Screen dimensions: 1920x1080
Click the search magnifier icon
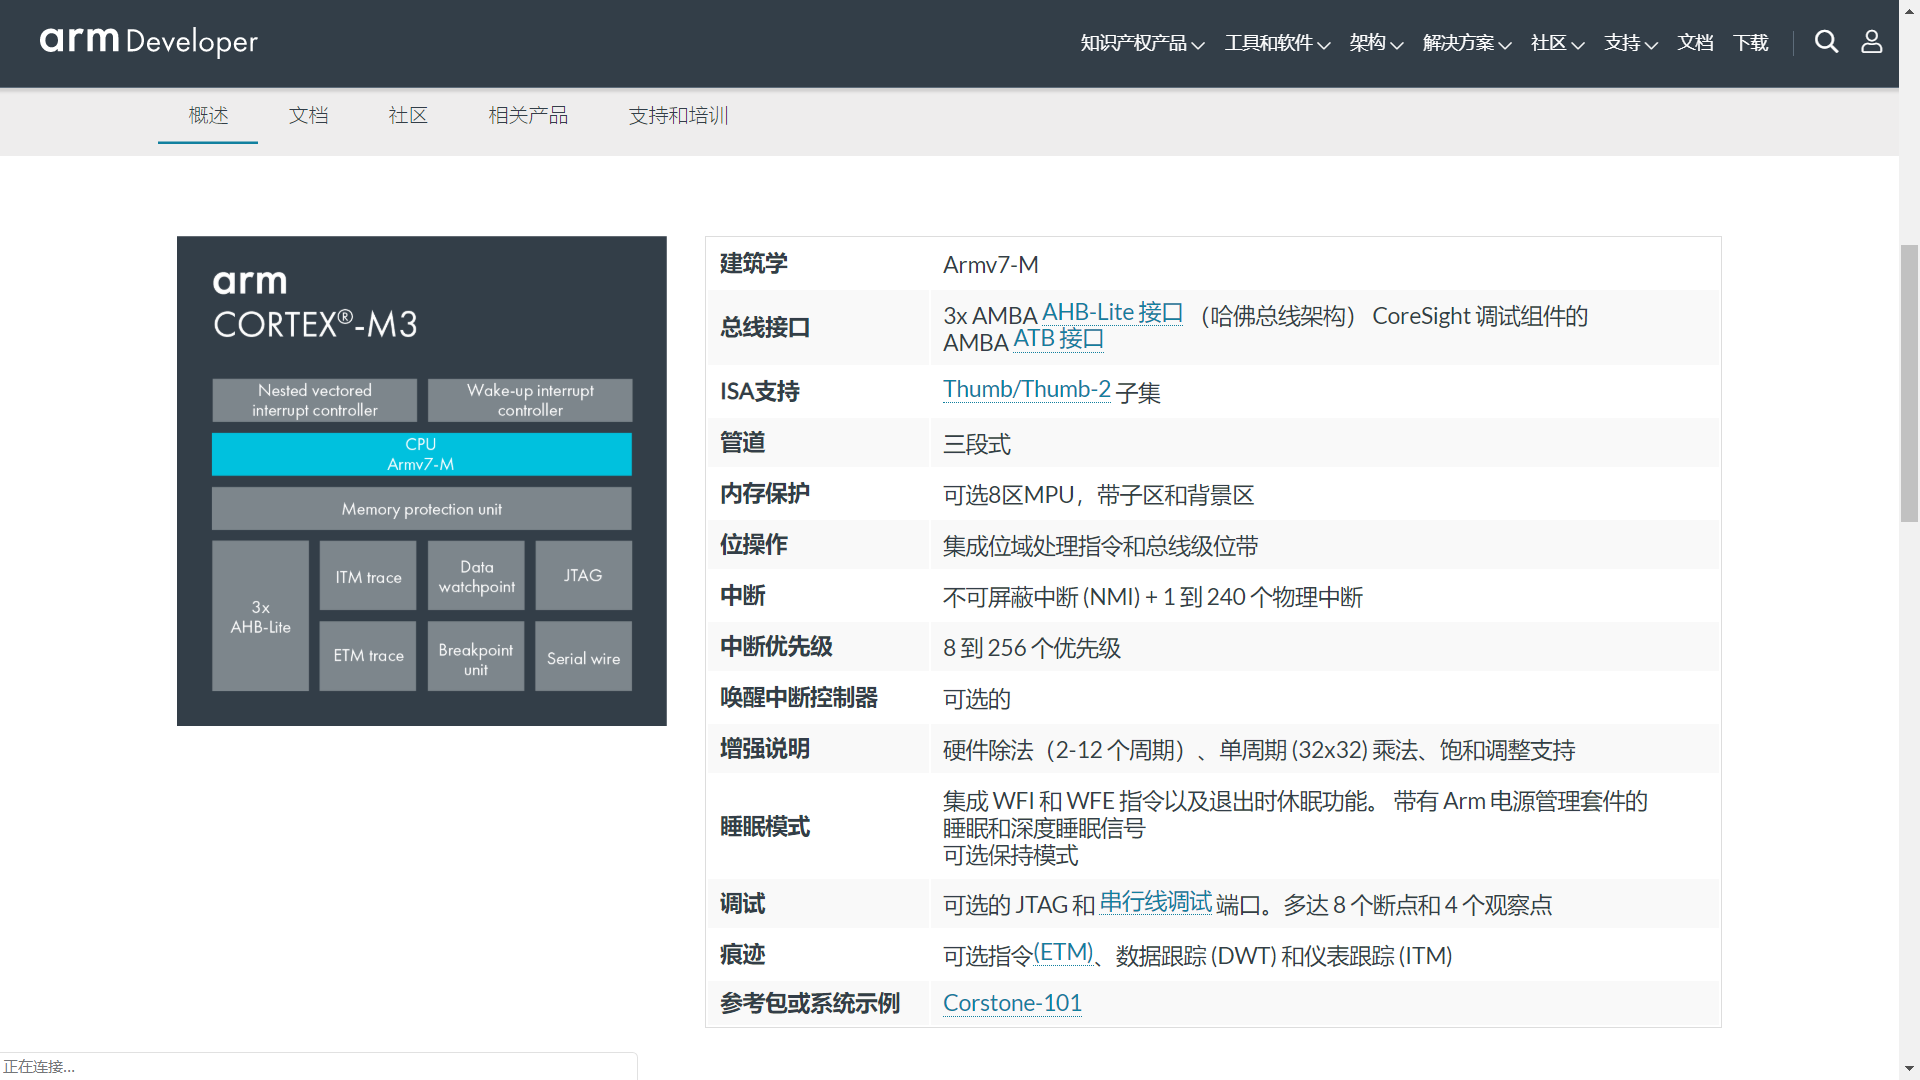coord(1826,42)
